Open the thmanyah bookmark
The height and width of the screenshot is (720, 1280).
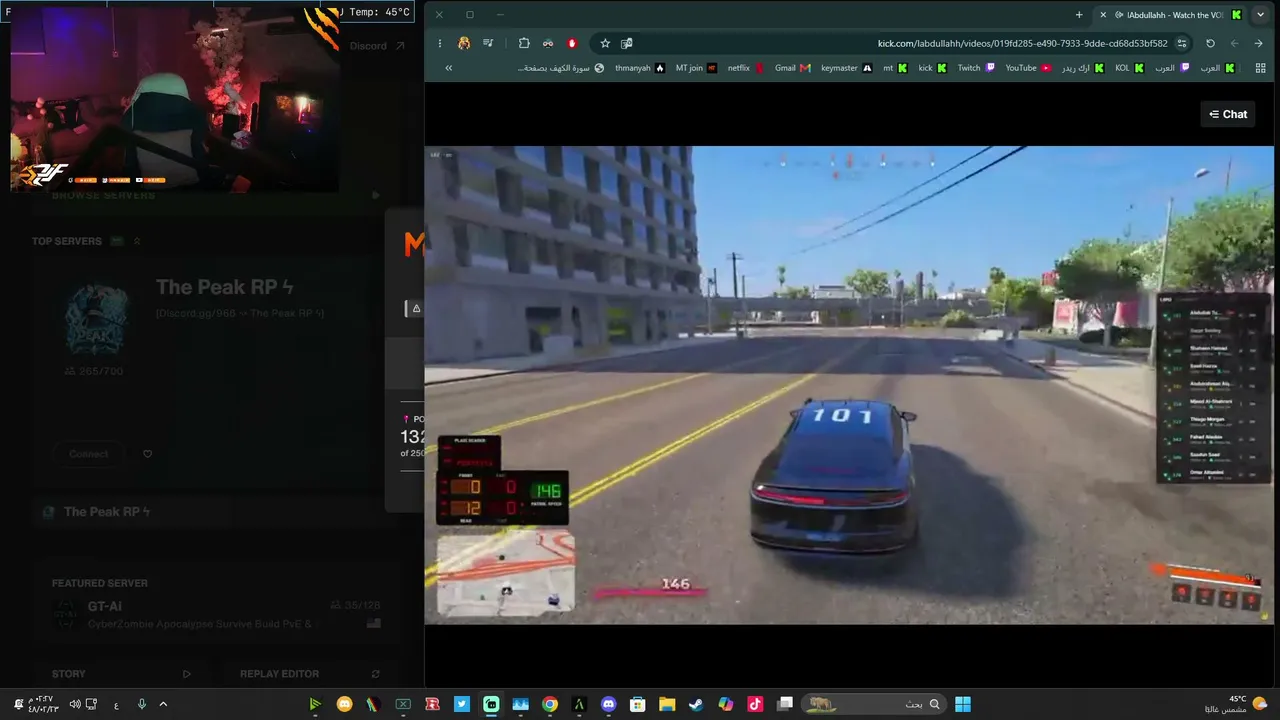(x=640, y=68)
